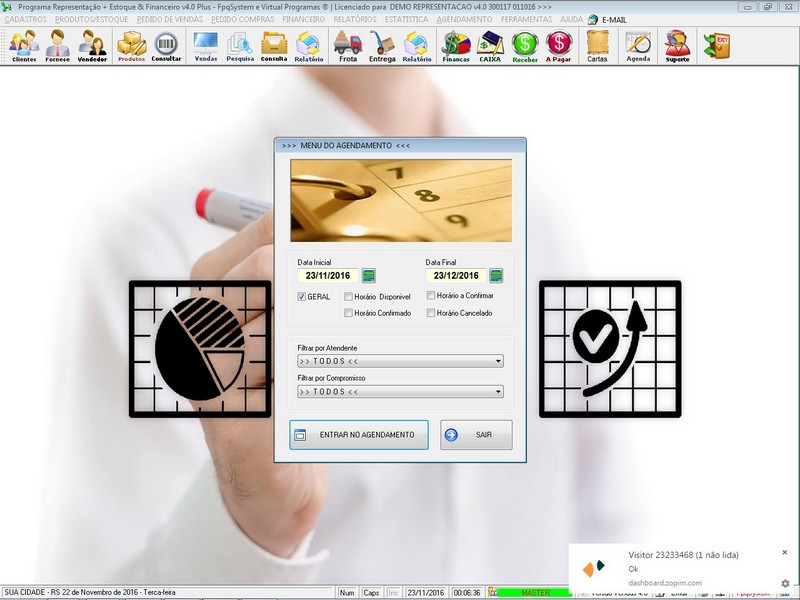Screen dimensions: 800x600
Task: Open the Produtos boxes icon
Action: (132, 46)
